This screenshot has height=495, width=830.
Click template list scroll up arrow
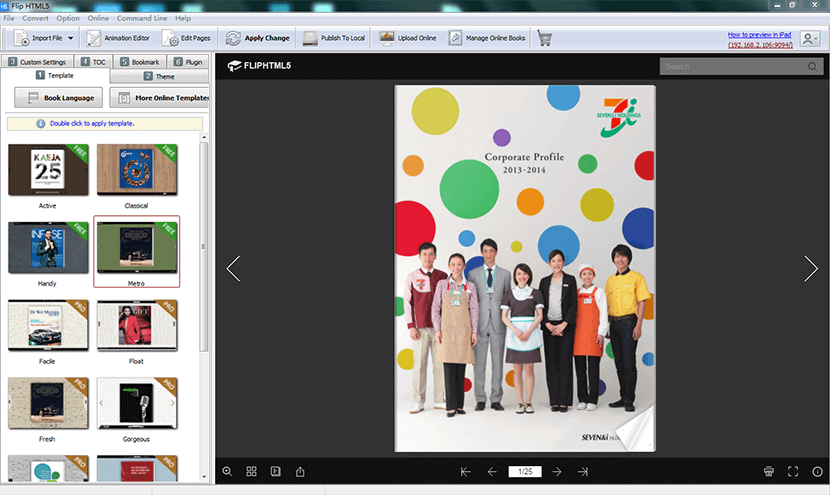(x=204, y=137)
